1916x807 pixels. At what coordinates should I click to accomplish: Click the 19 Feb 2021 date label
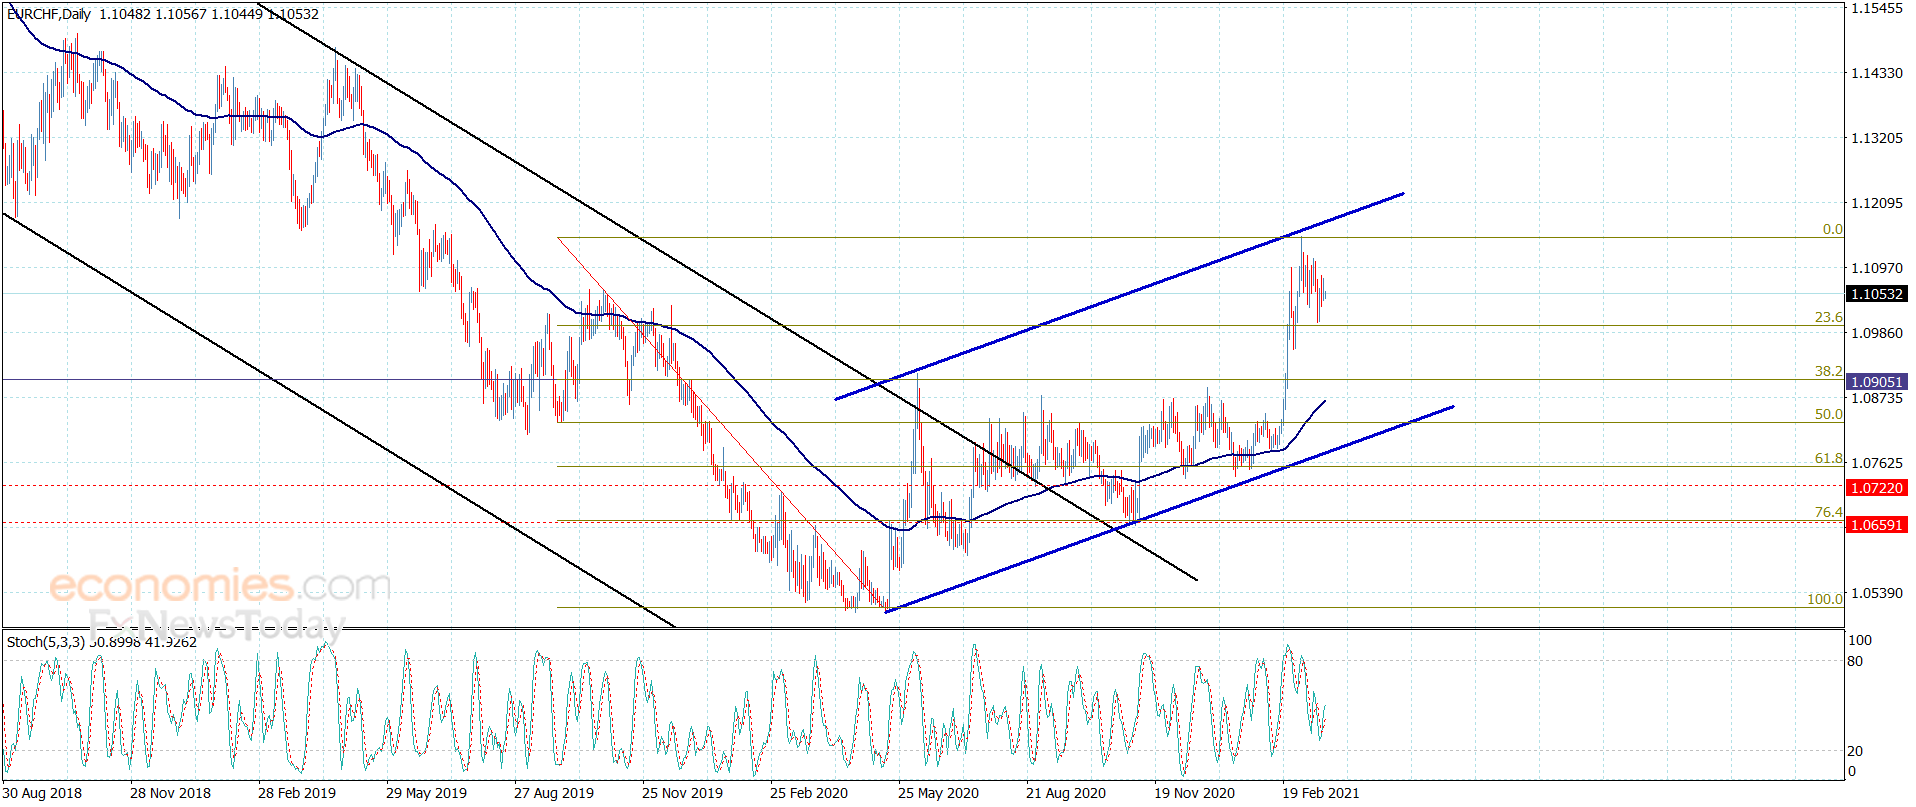(x=1321, y=793)
